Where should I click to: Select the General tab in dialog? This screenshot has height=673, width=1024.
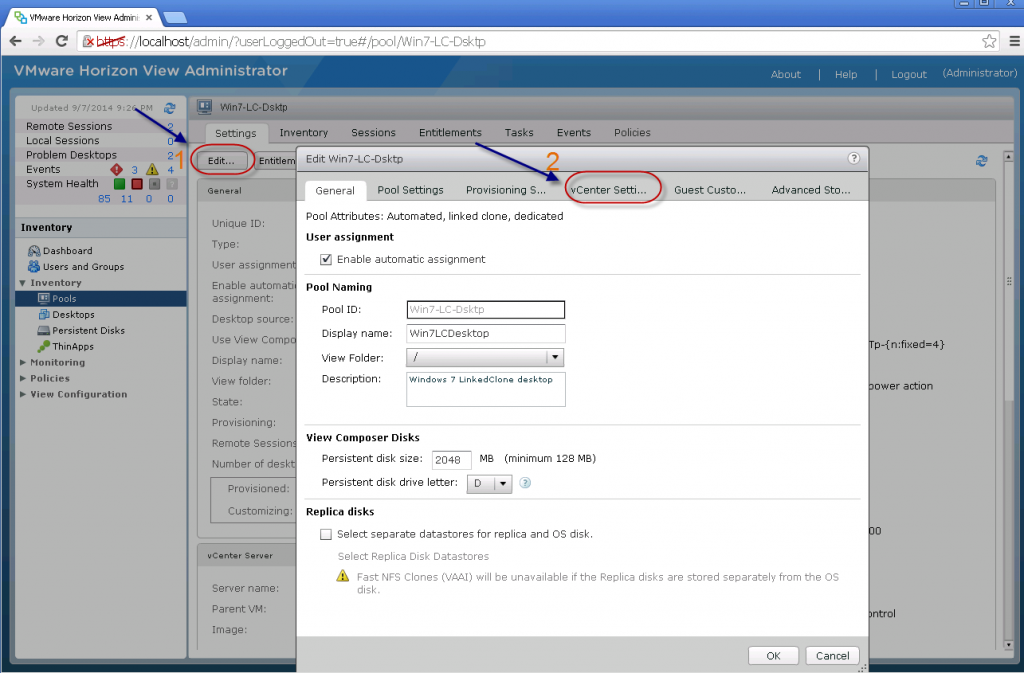click(335, 191)
